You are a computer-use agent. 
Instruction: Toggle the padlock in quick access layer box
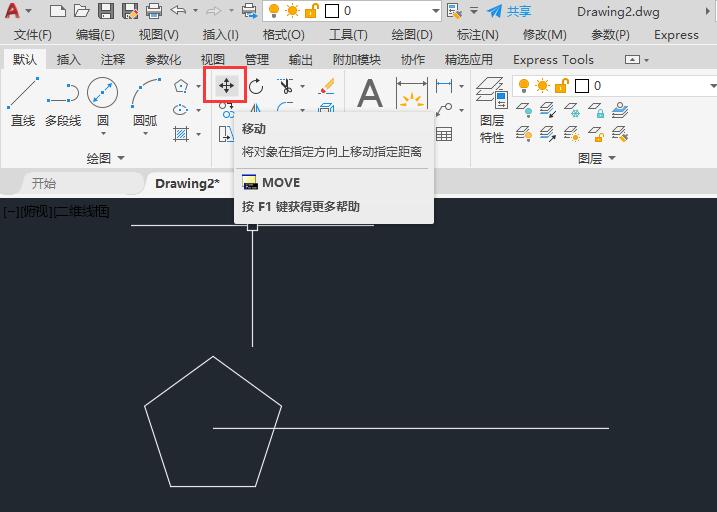click(311, 11)
